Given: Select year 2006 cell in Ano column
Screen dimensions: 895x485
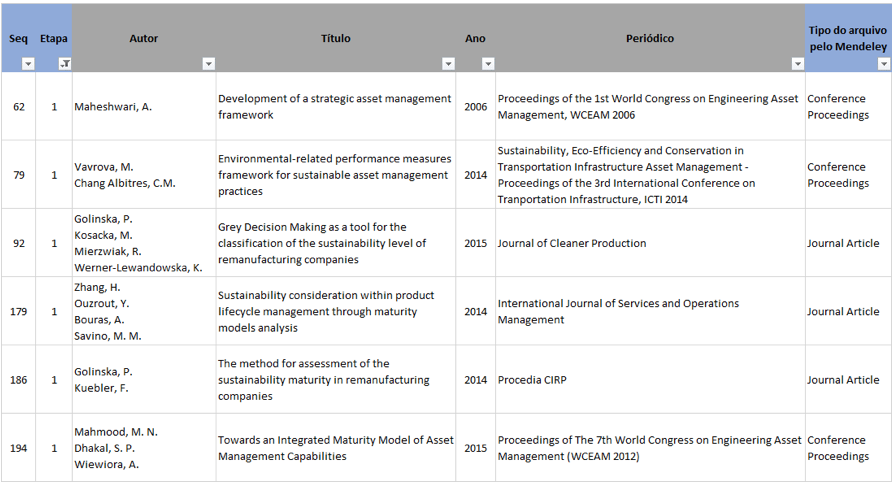Looking at the screenshot, I should 475,107.
